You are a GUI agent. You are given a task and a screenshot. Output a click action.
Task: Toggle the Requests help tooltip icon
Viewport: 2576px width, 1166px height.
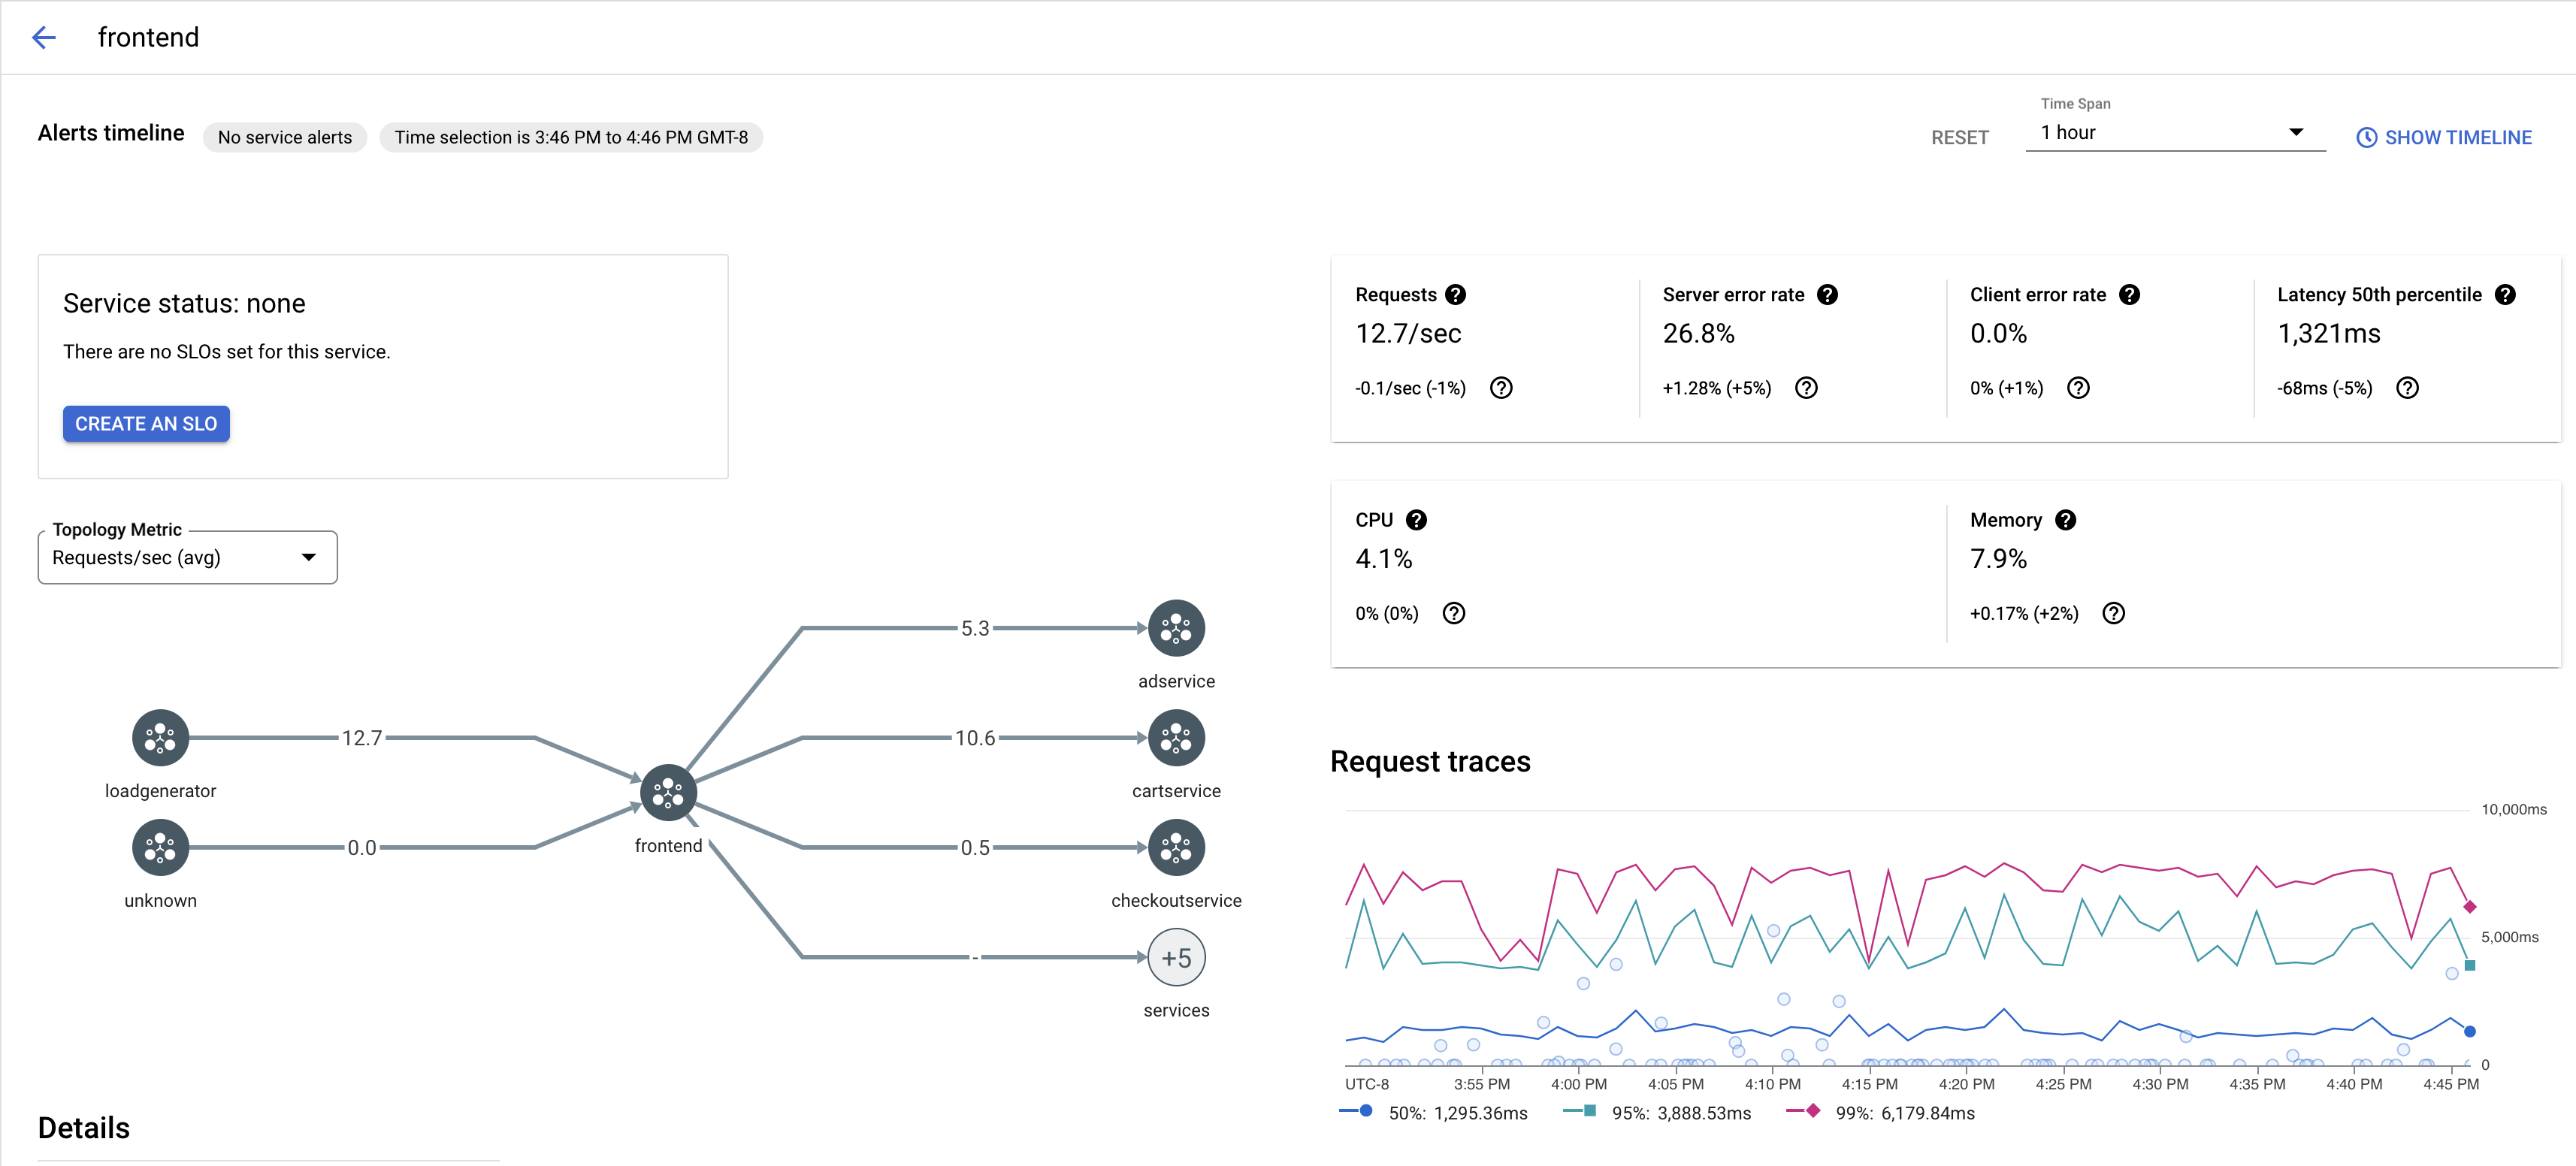tap(1454, 294)
